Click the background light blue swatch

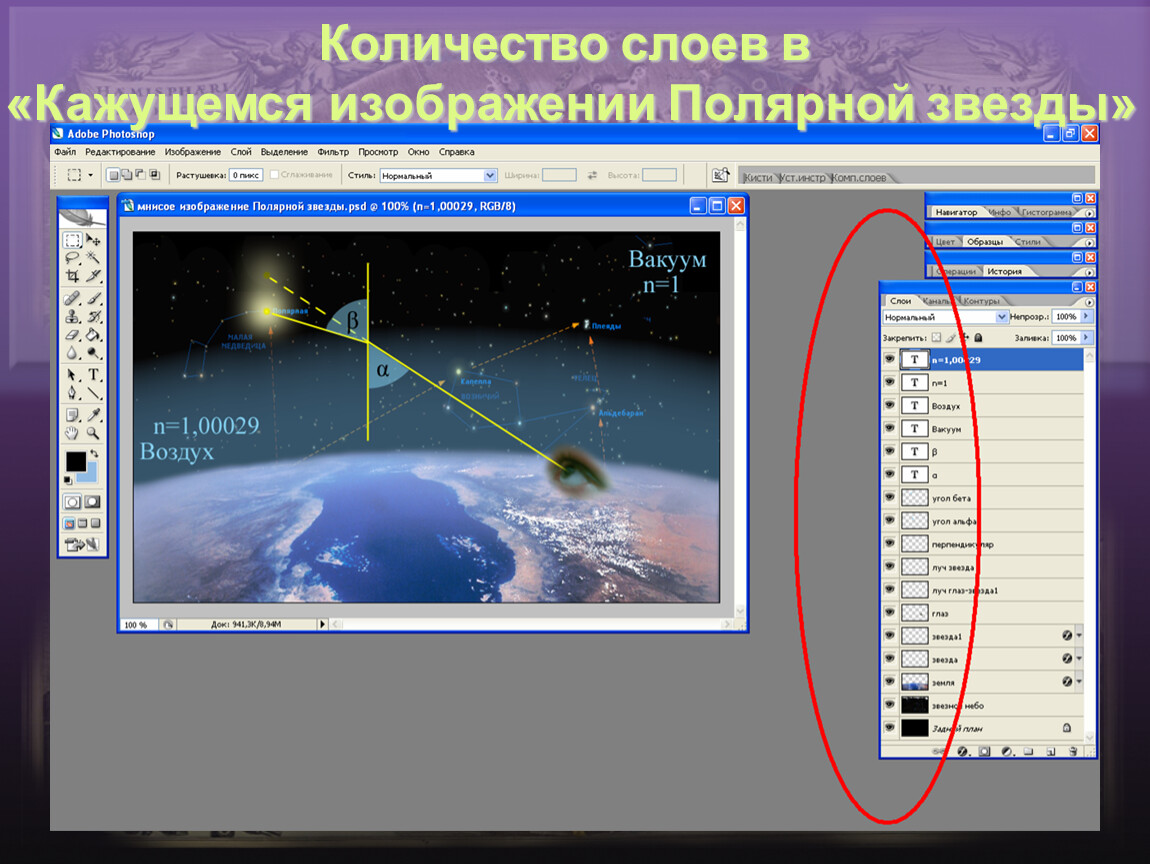click(x=89, y=475)
